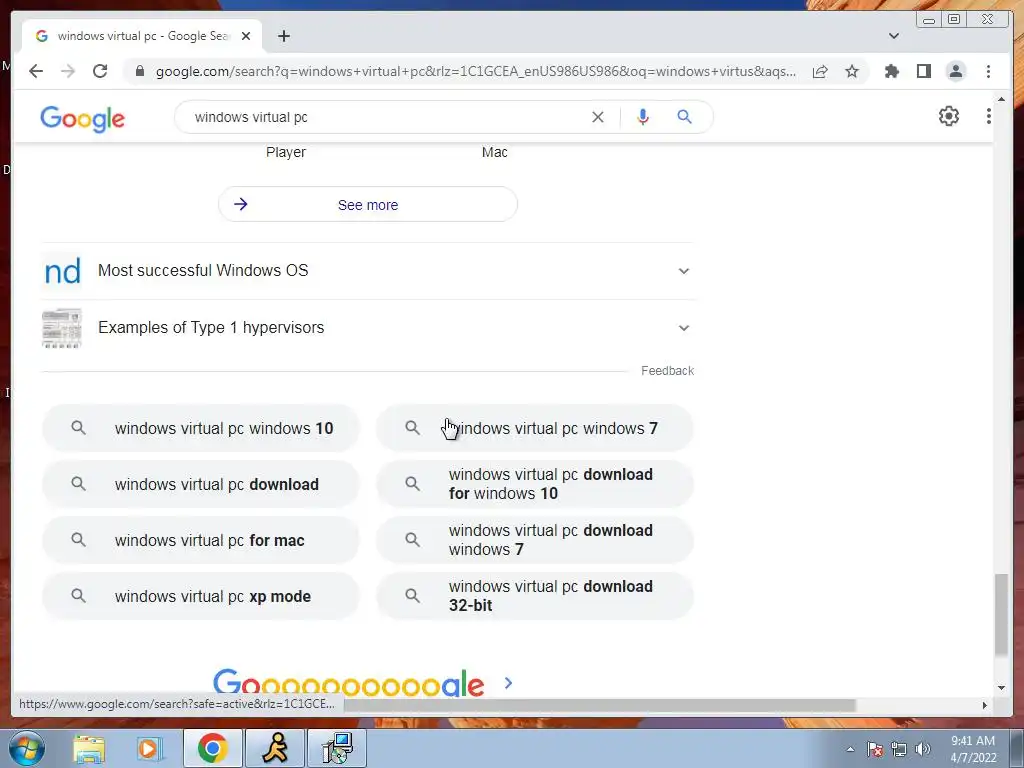Close the windows virtual pc tab

(x=246, y=36)
